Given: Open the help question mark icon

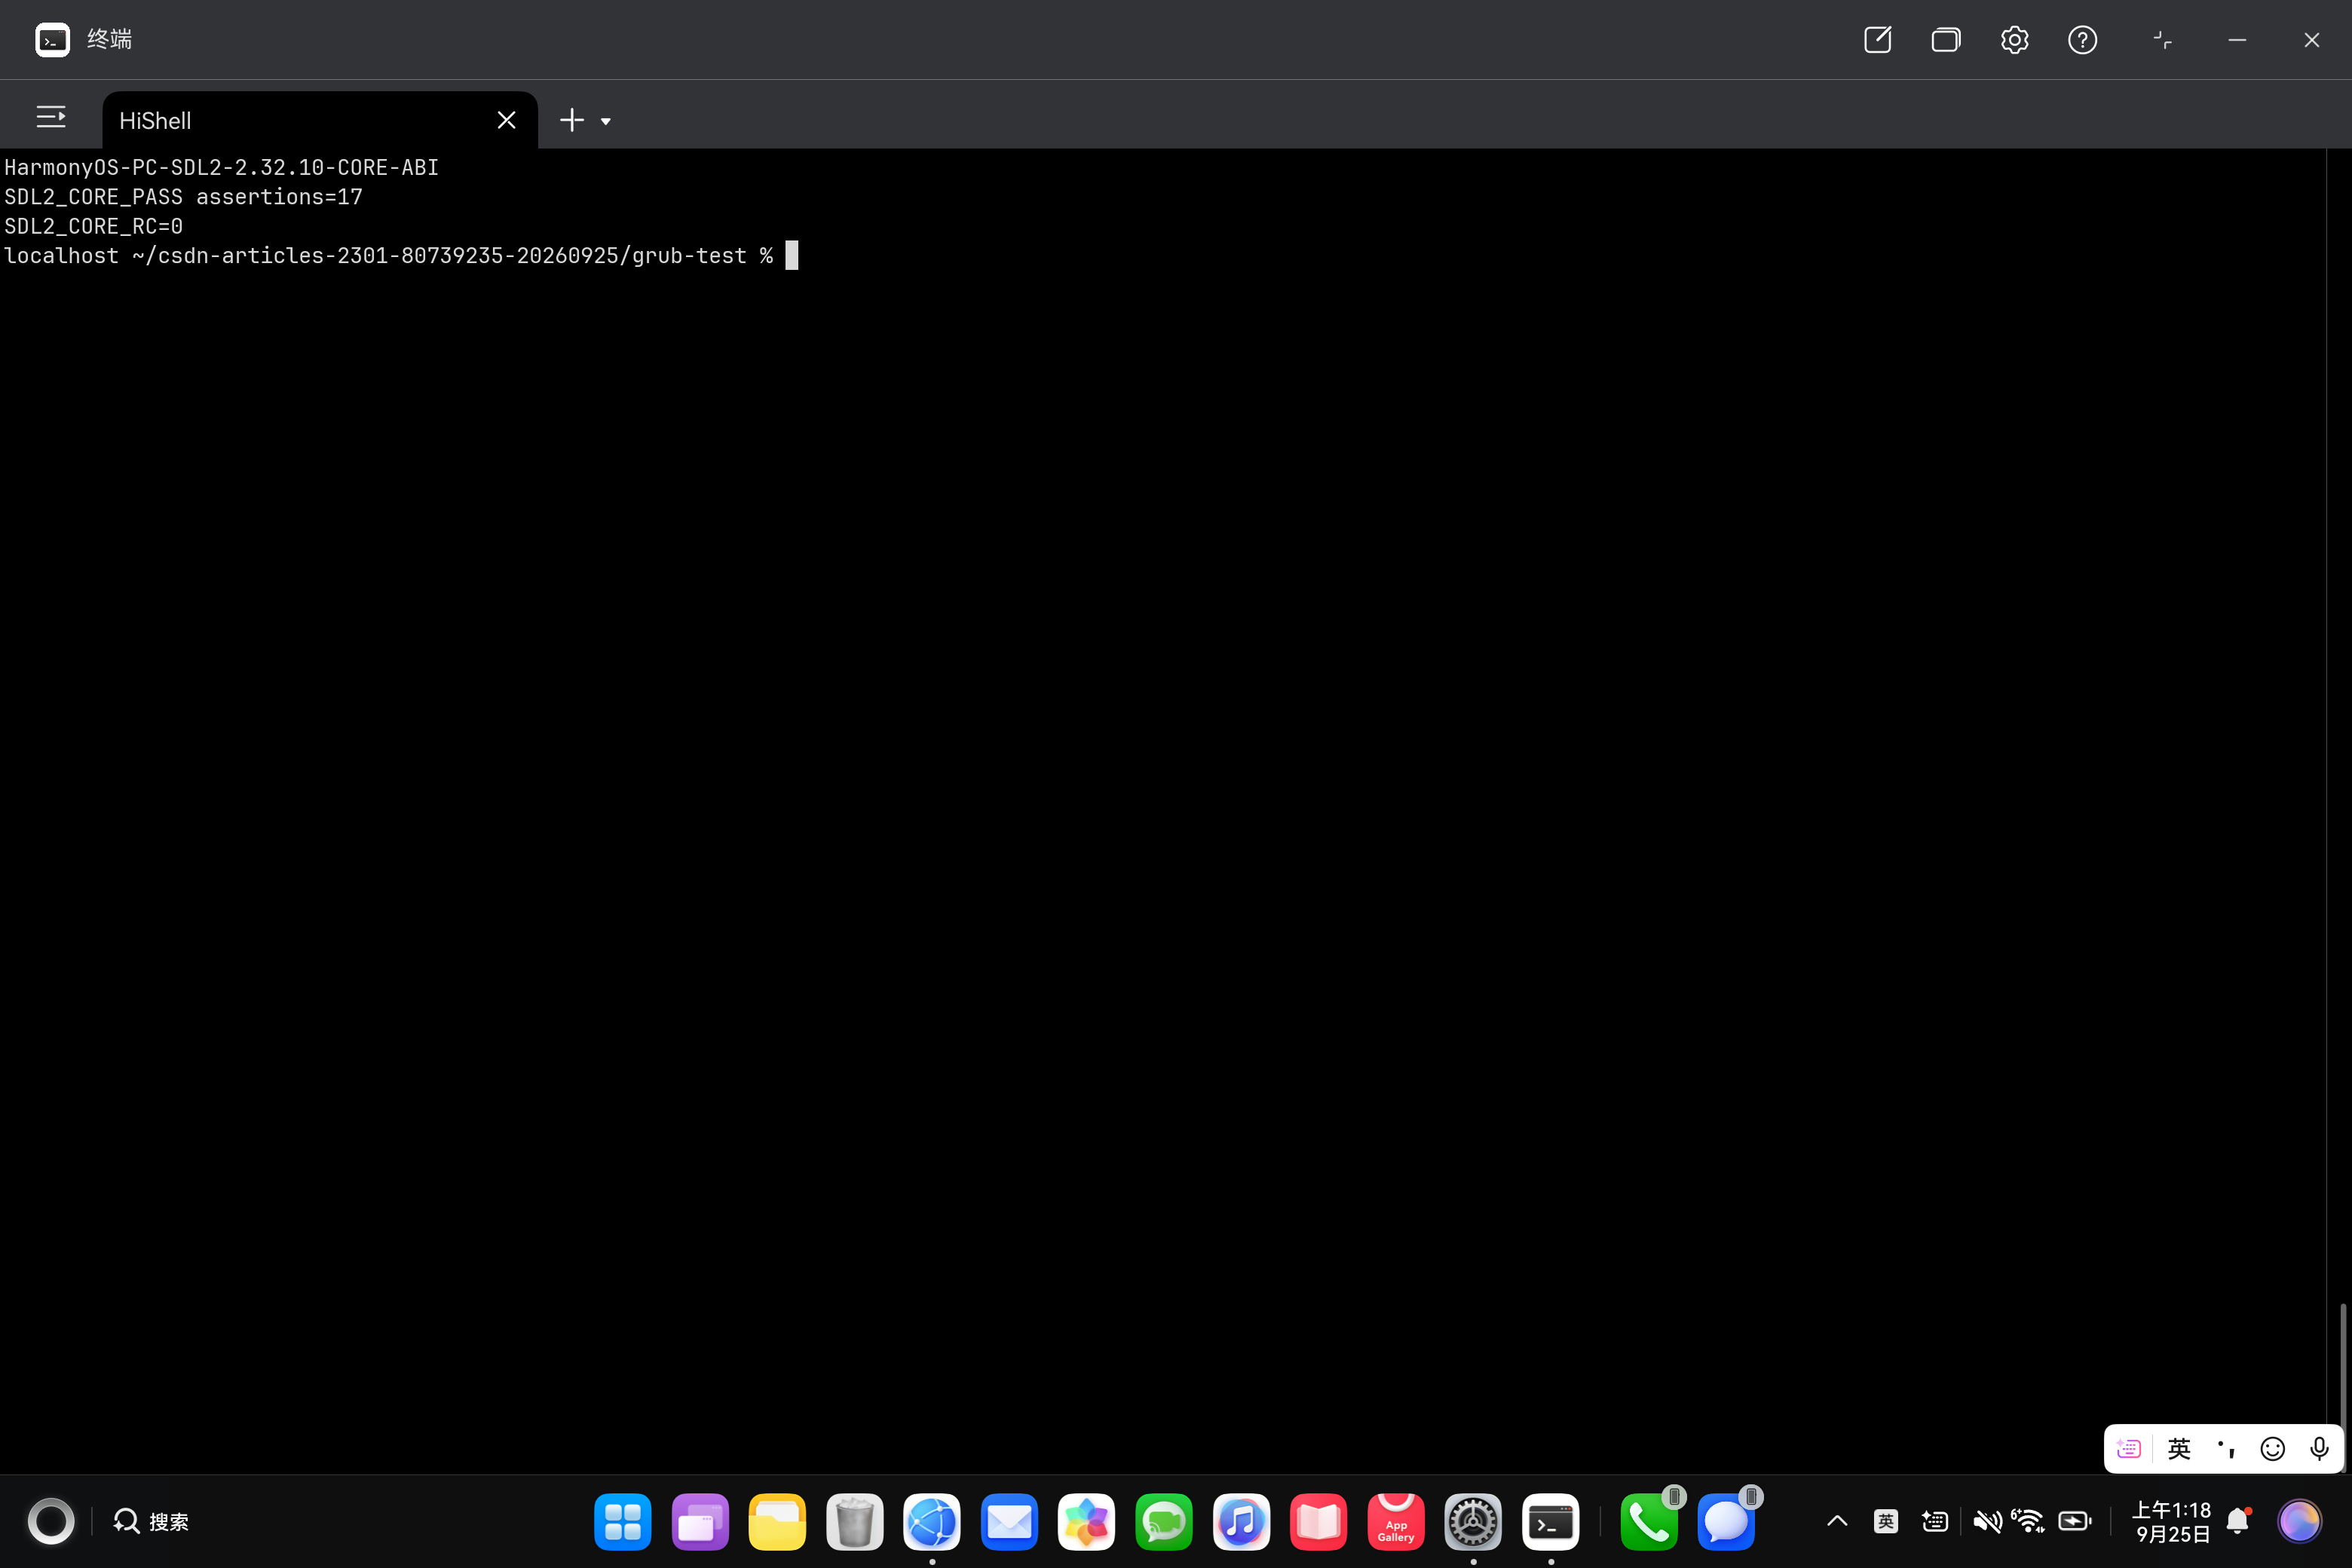Looking at the screenshot, I should coord(2082,40).
